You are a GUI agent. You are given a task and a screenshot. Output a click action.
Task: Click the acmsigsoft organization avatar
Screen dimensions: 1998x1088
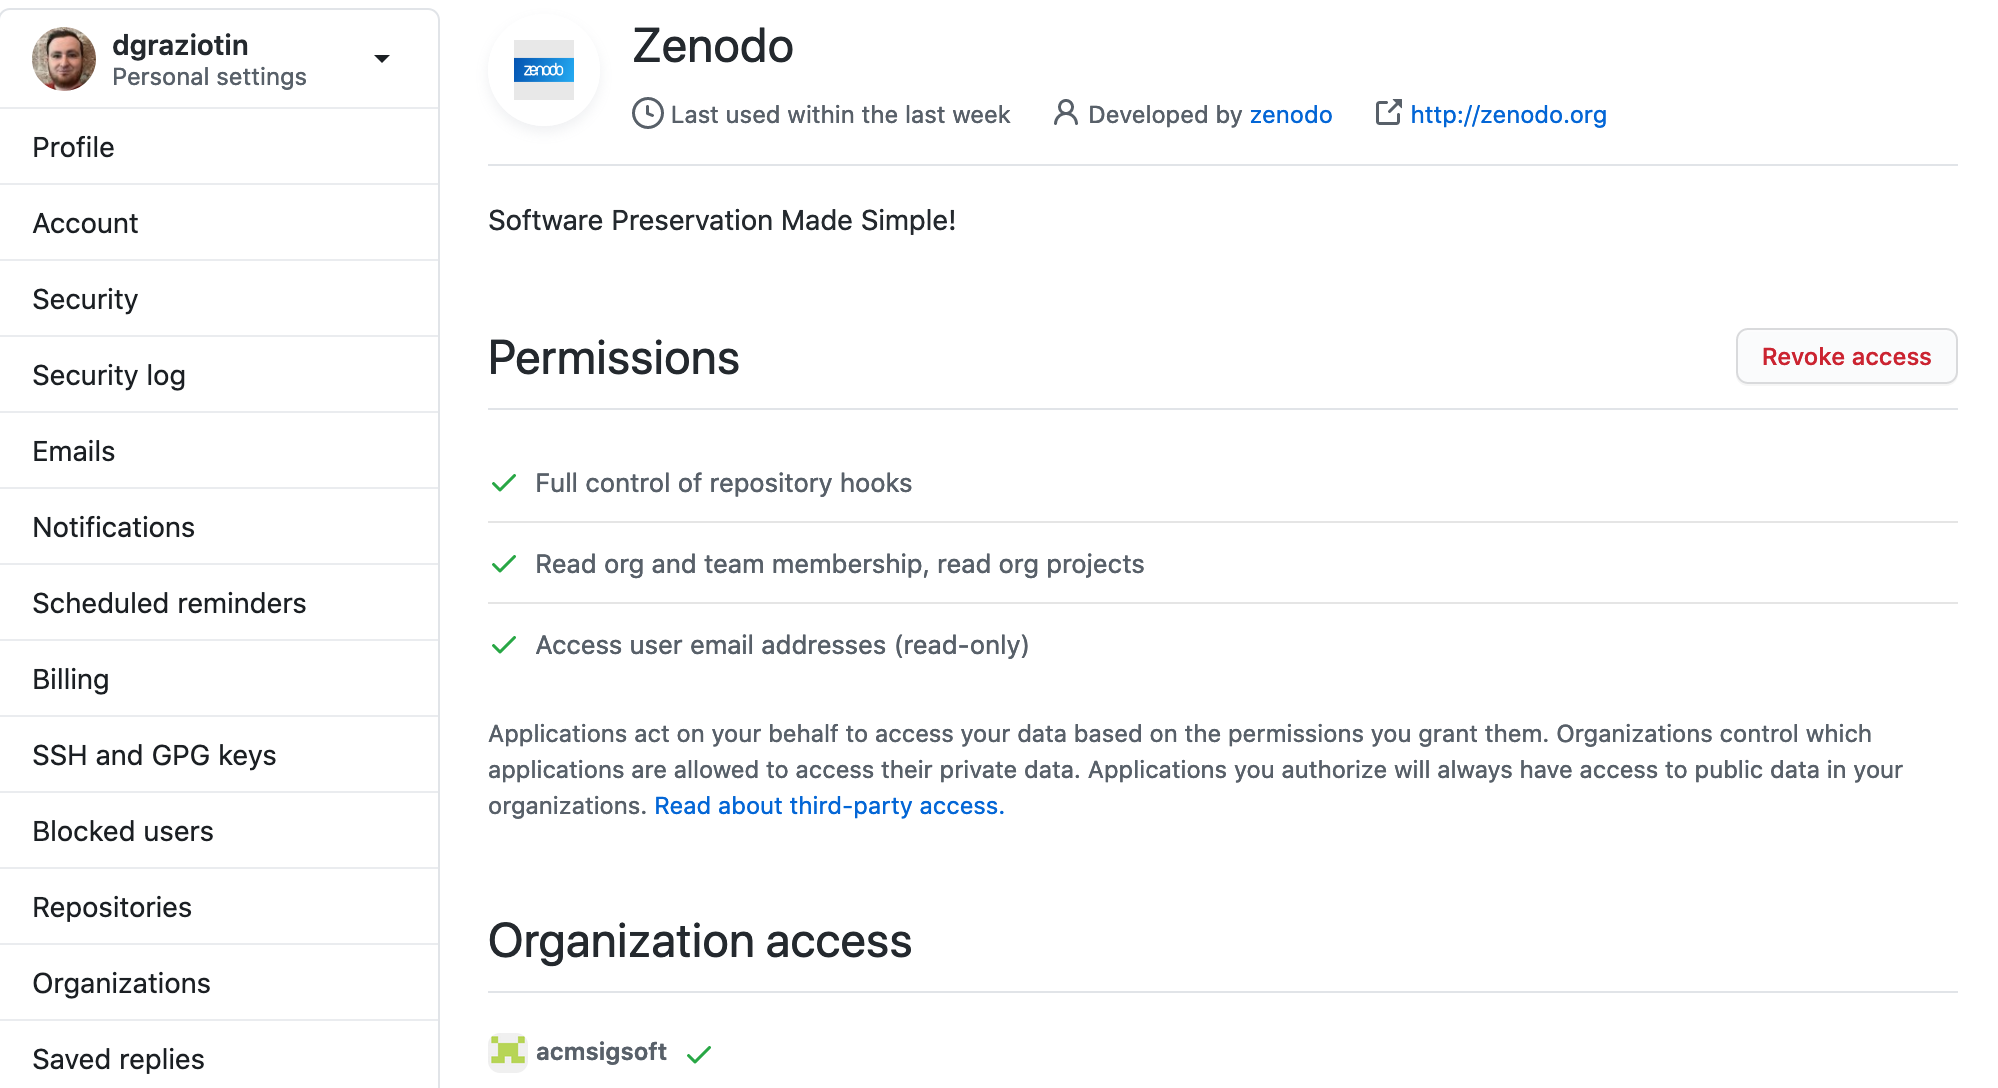[507, 1052]
